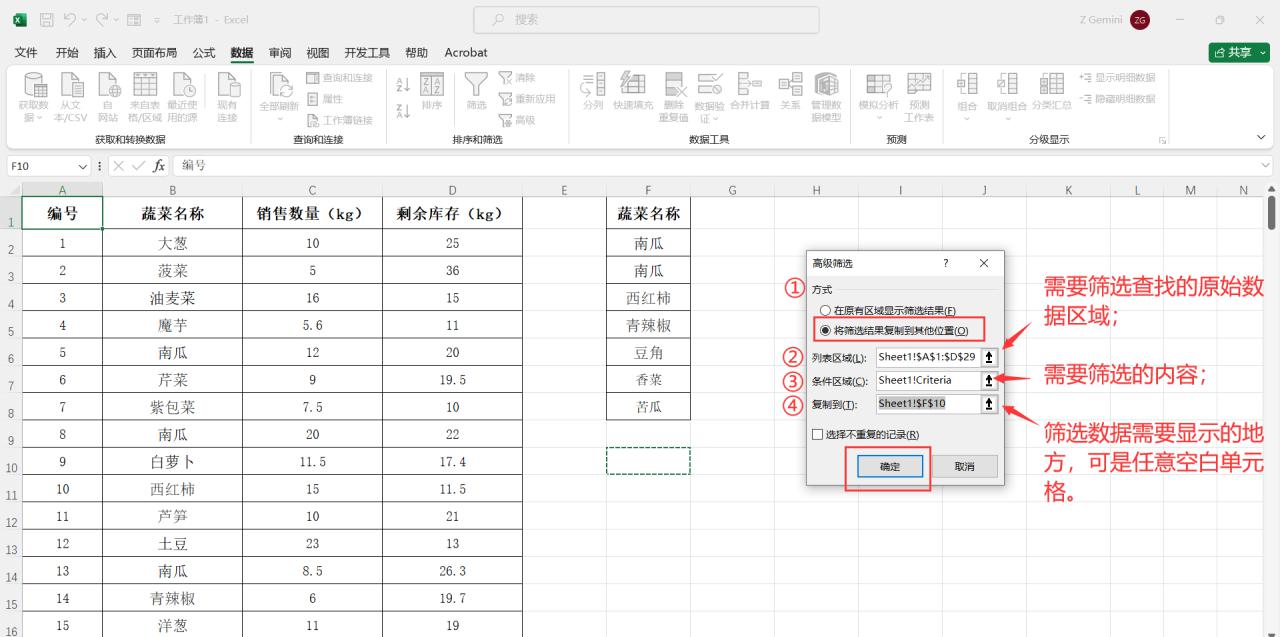The width and height of the screenshot is (1280, 637).
Task: Open the custom Sort (排序) dialog
Action: pos(432,91)
